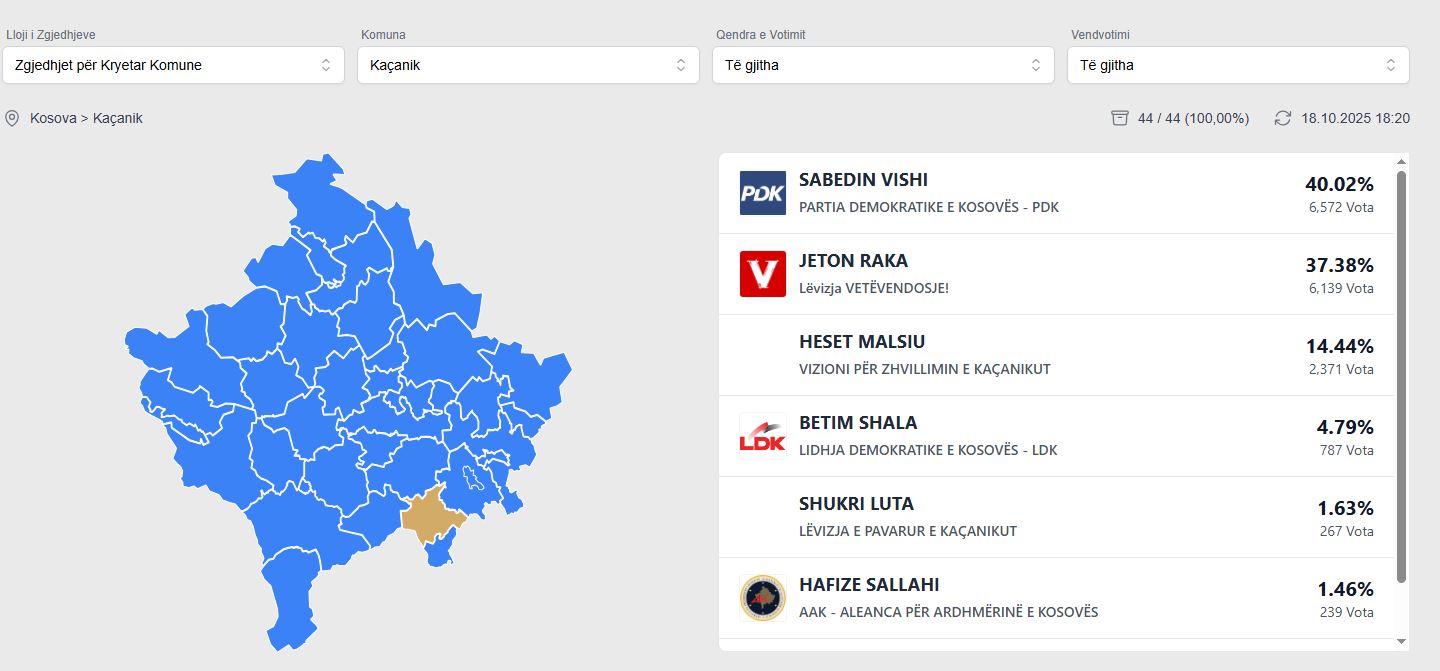Click the LDK party logo icon
Viewport: 1440px width, 671px height.
click(x=762, y=436)
